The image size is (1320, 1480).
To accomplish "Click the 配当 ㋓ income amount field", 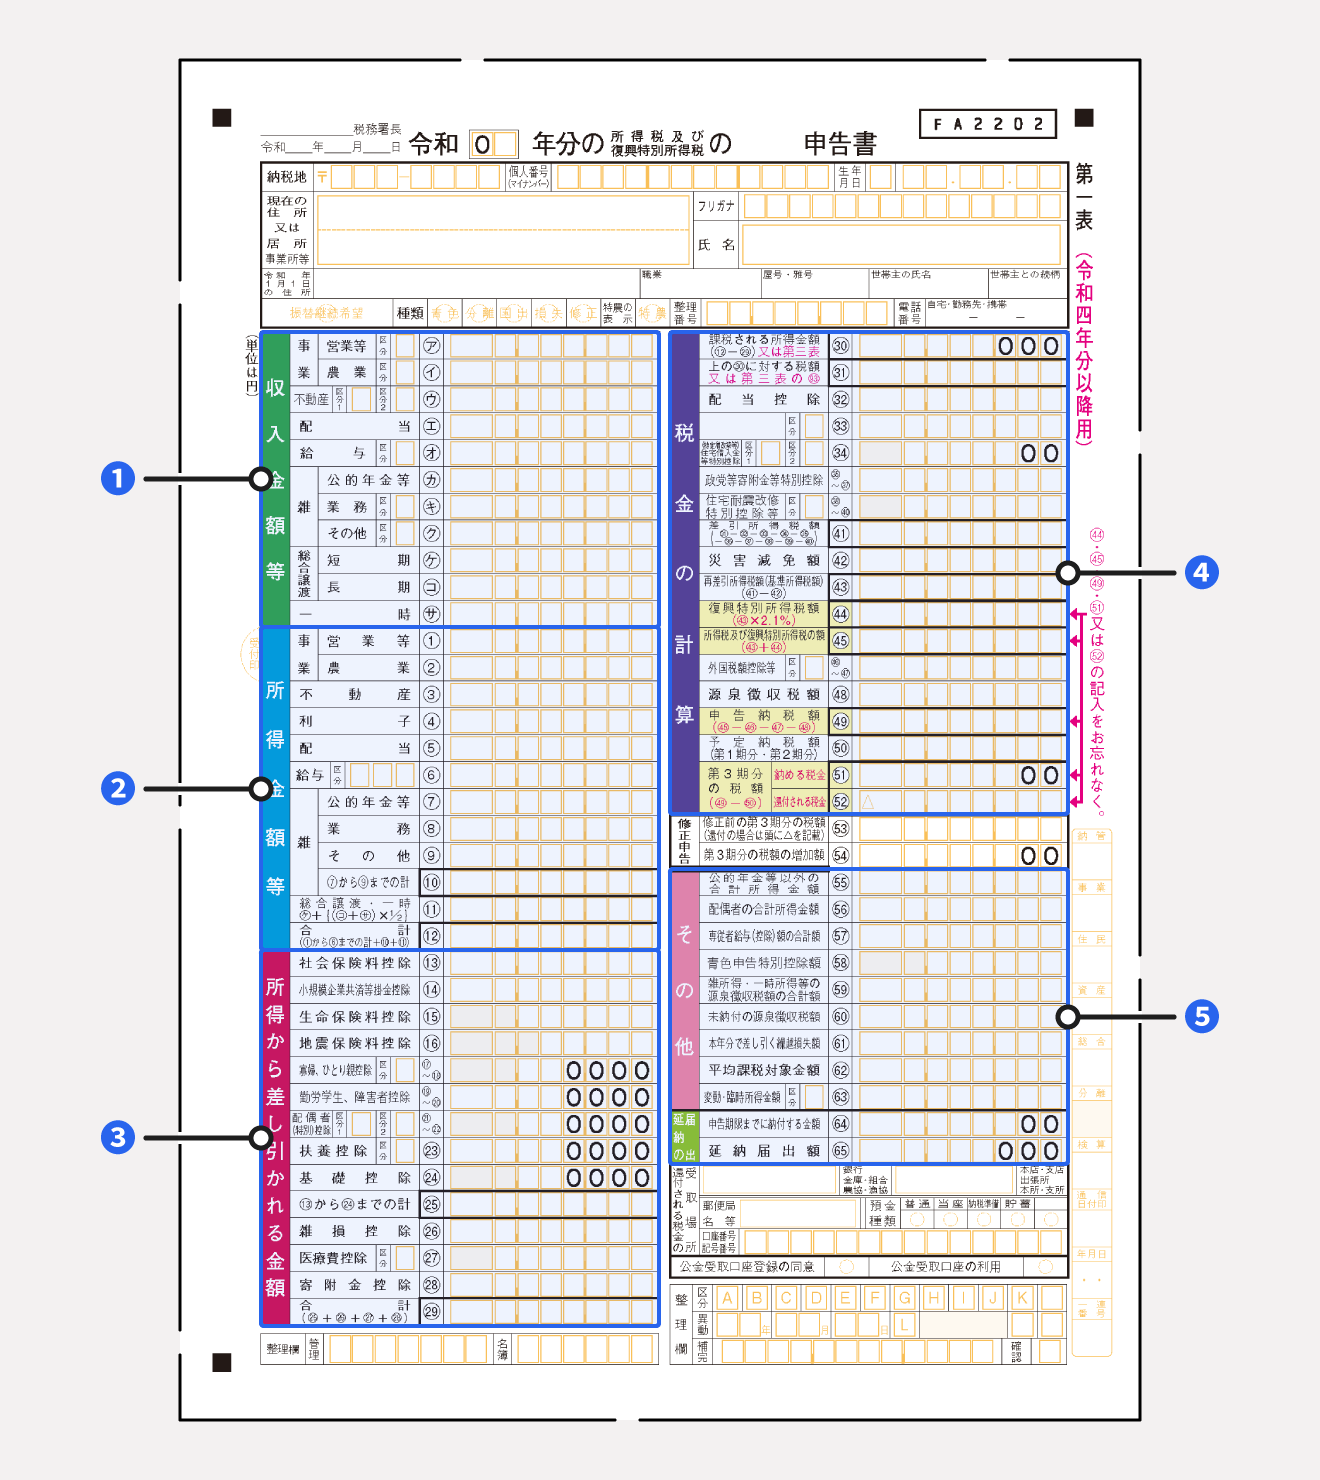I will [553, 426].
